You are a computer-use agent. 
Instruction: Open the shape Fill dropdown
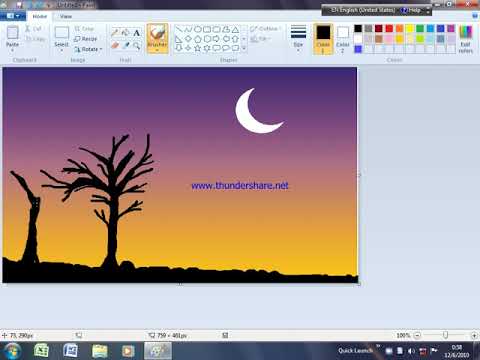260,39
